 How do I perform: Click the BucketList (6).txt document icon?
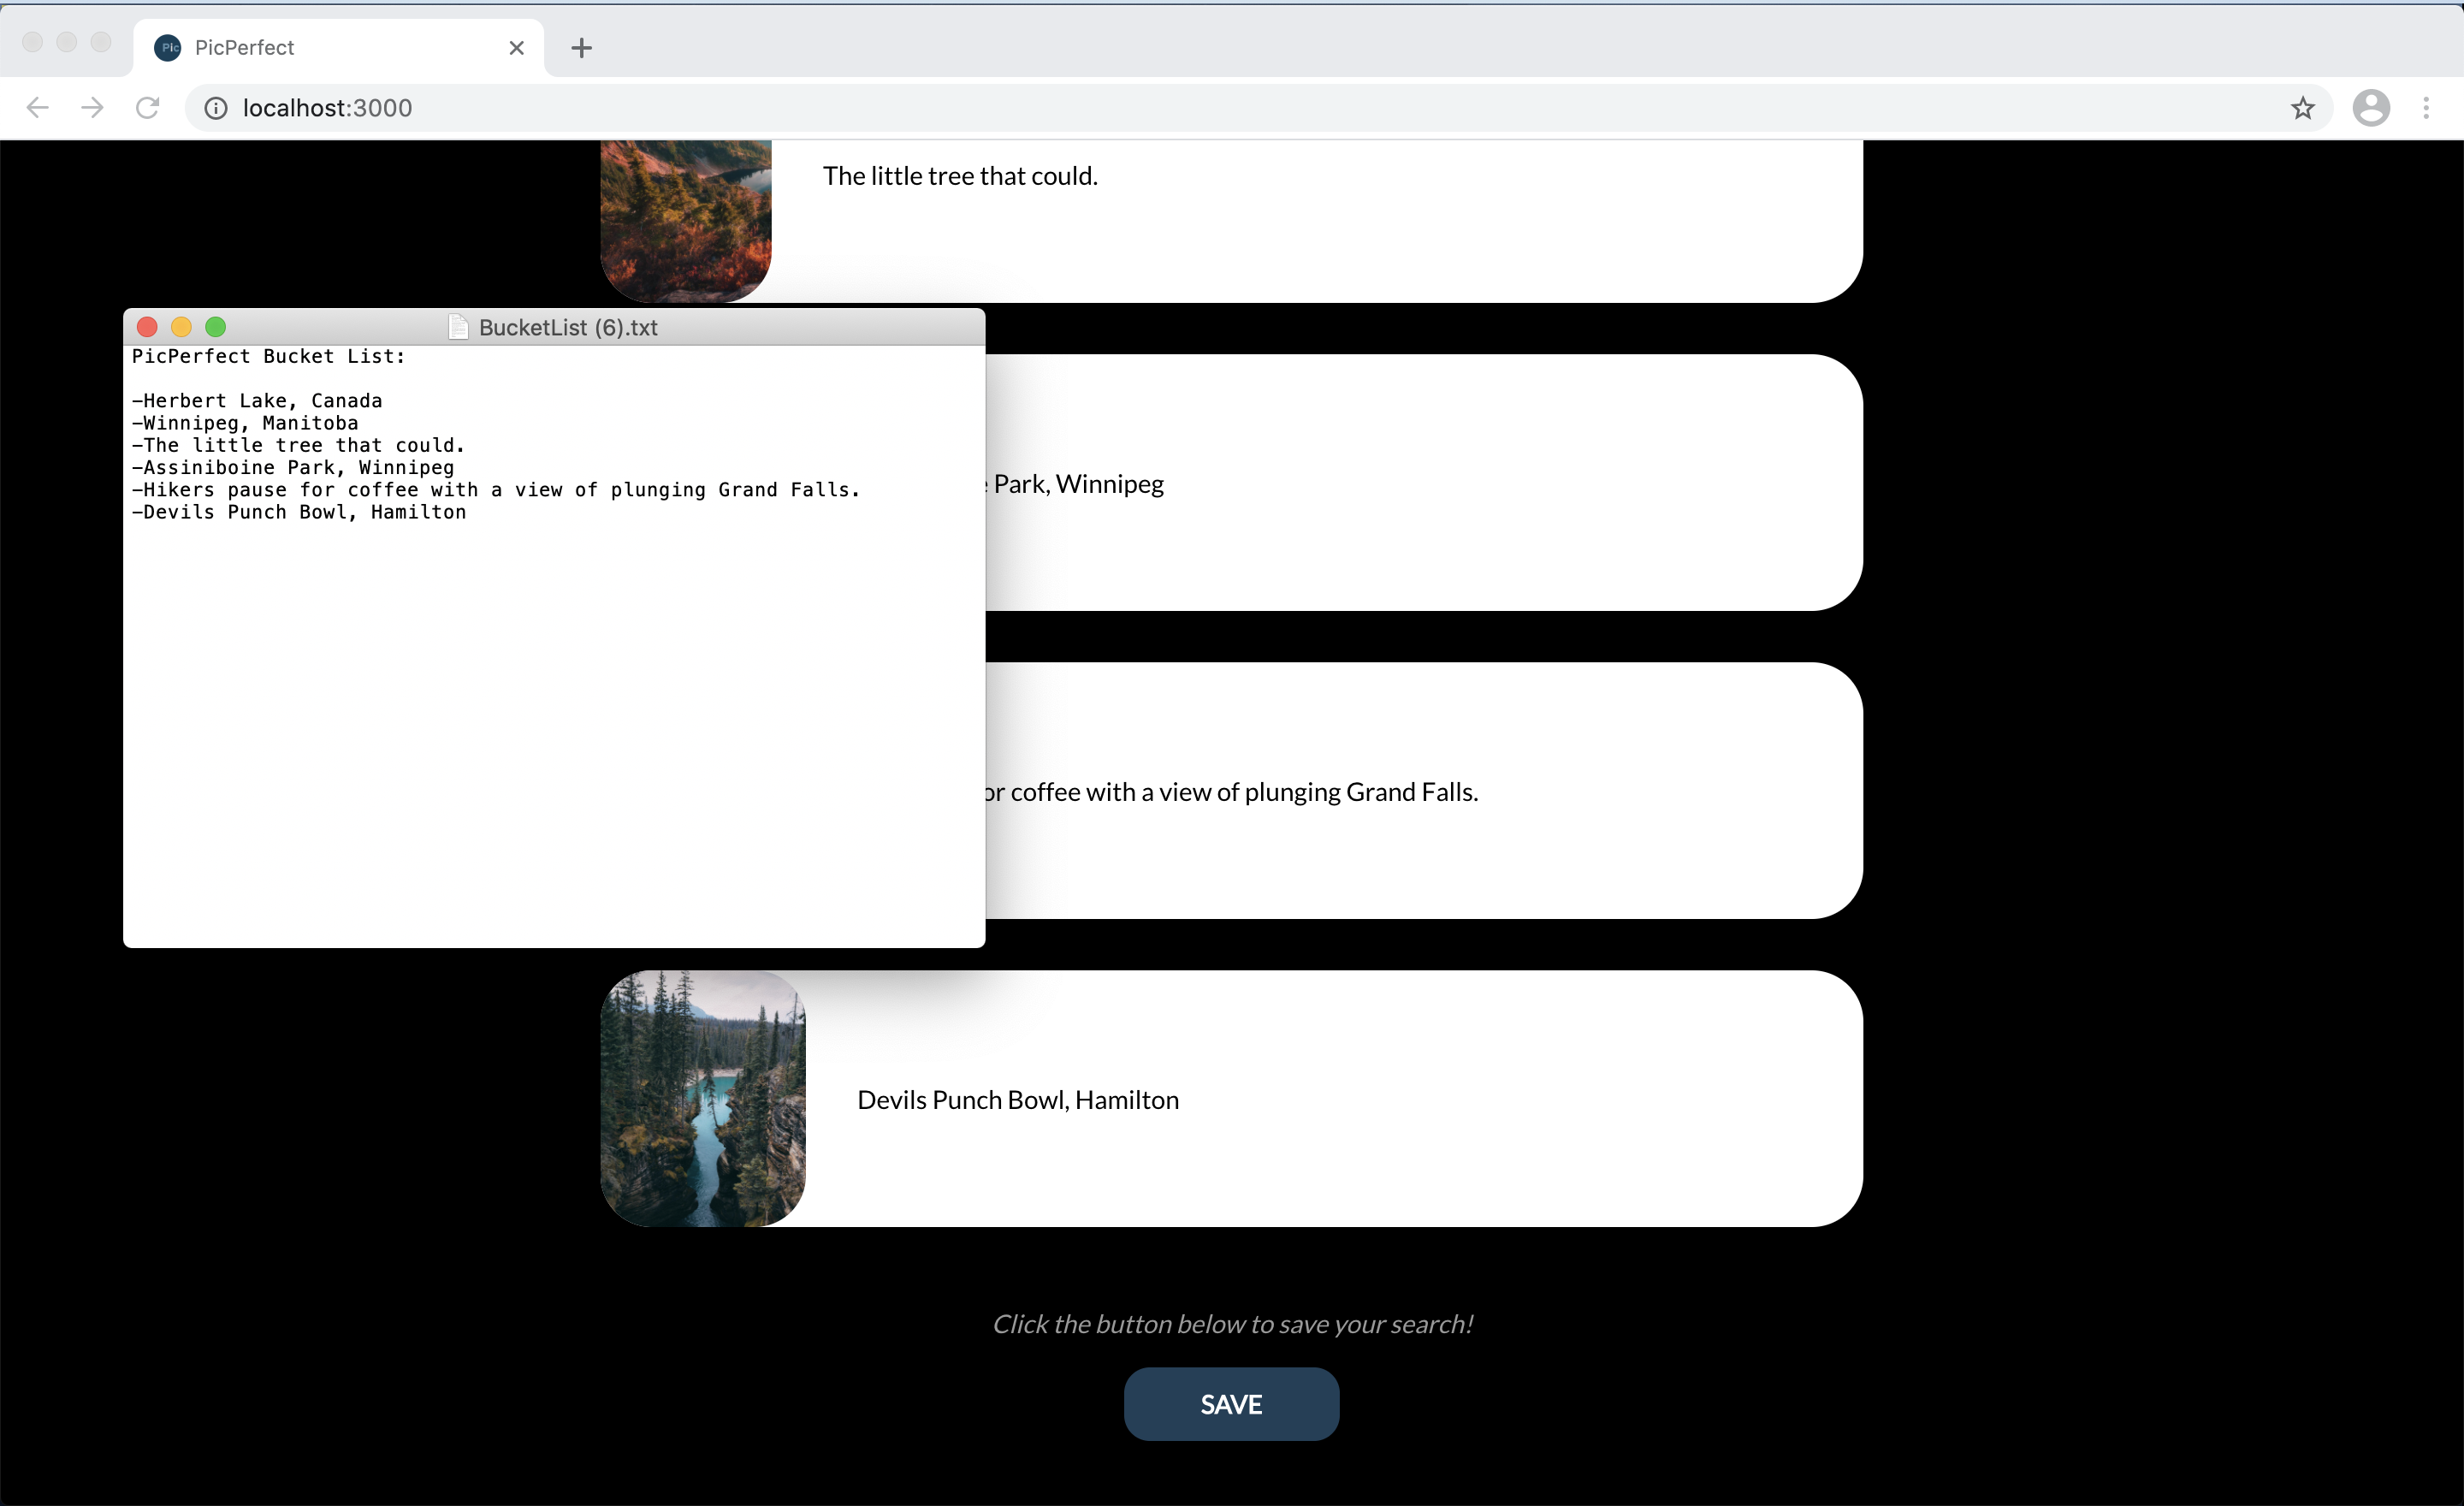(x=458, y=327)
